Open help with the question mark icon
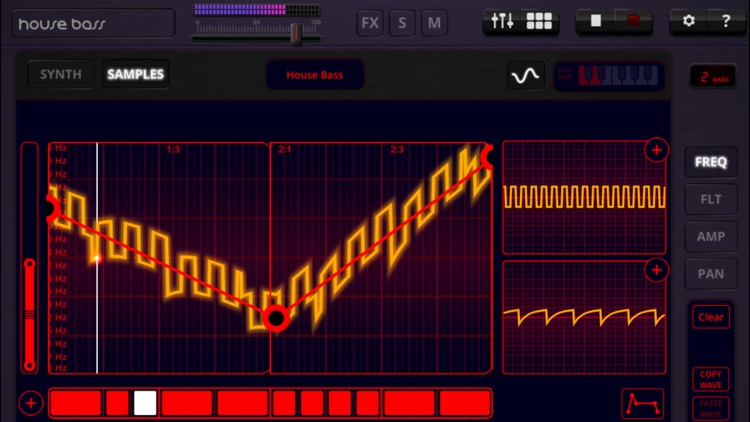 click(726, 21)
